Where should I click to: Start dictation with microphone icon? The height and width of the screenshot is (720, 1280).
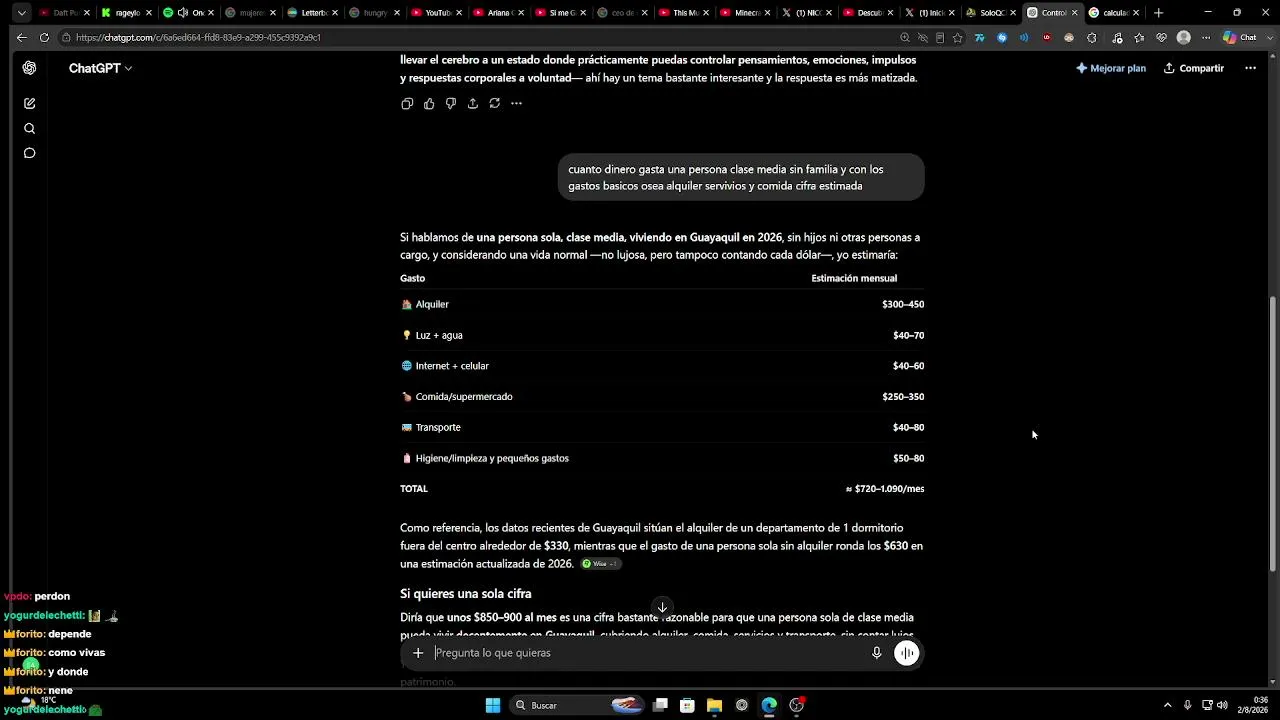pyautogui.click(x=877, y=653)
